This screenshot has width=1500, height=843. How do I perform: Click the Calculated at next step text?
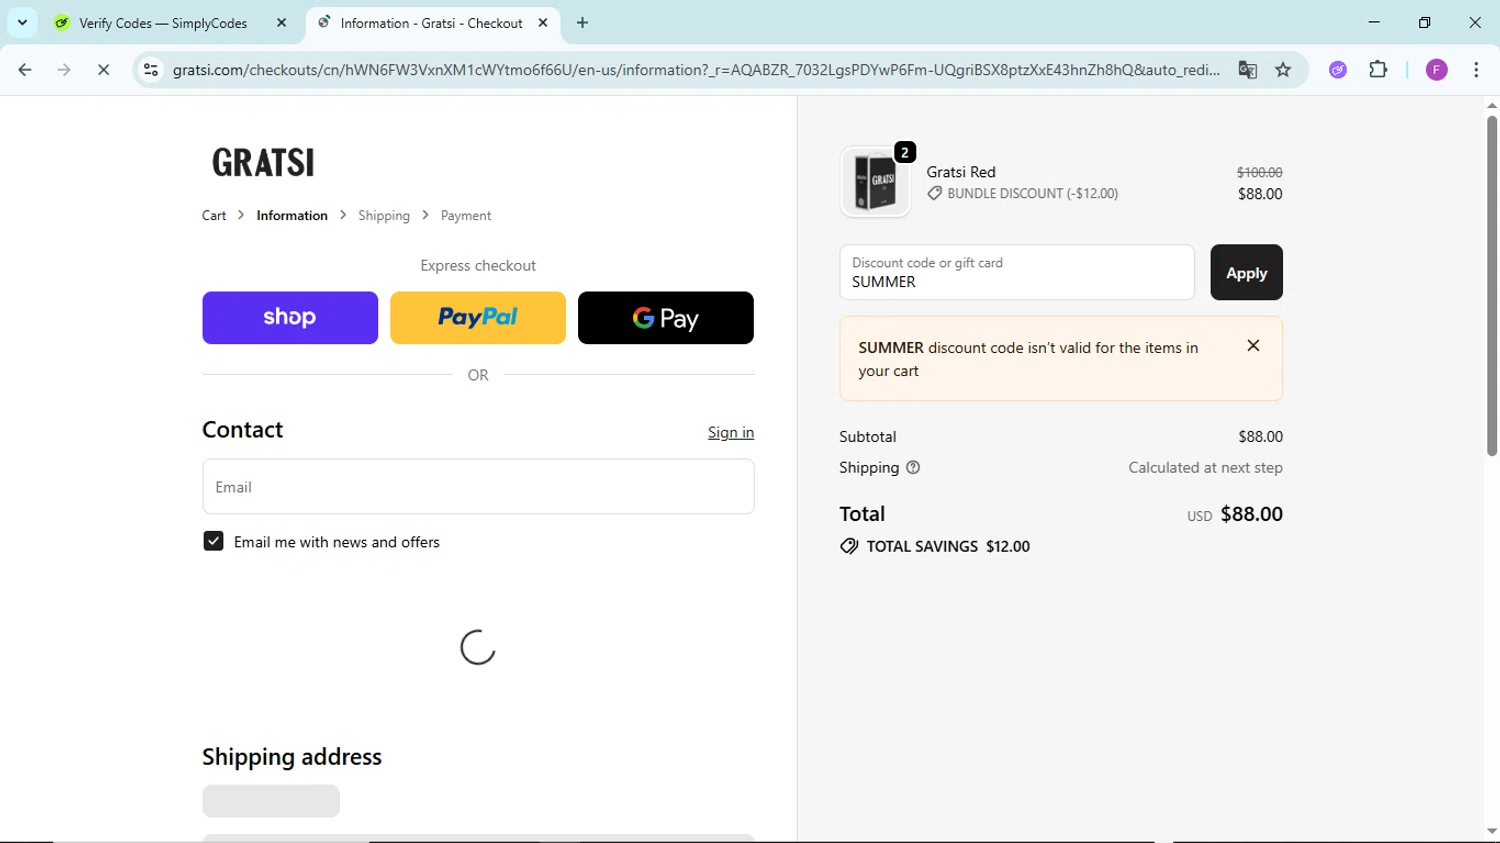[1205, 468]
